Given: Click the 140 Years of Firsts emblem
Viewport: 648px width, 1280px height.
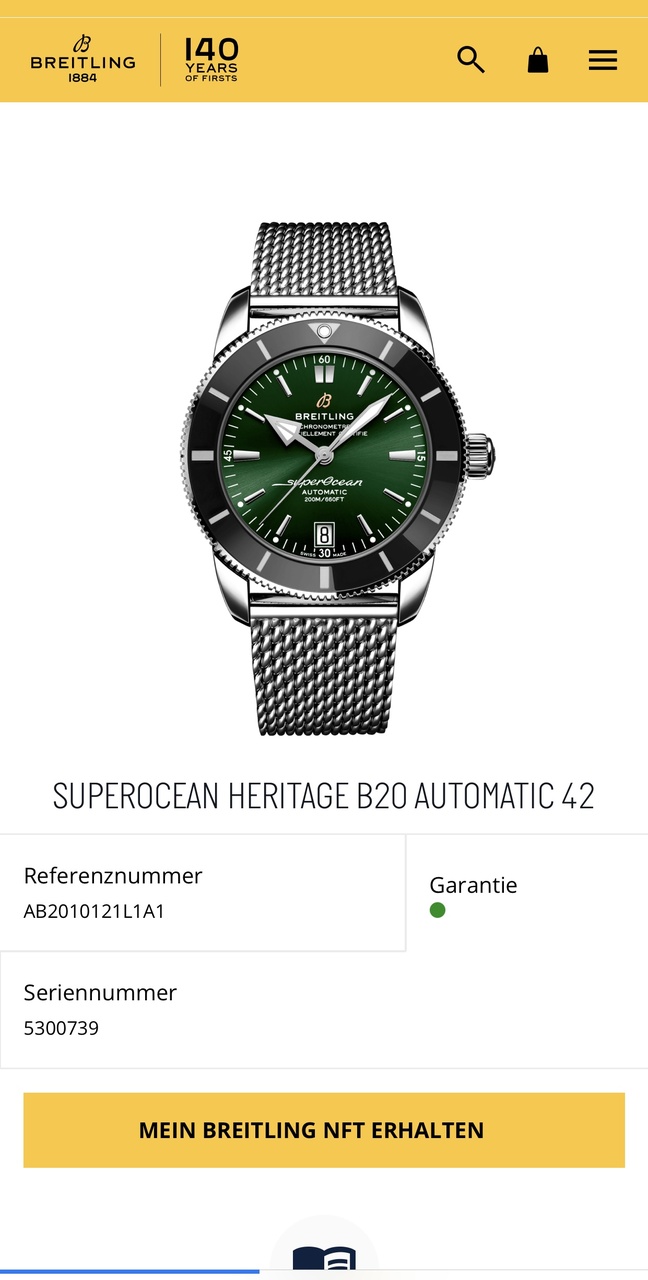Looking at the screenshot, I should tap(211, 59).
